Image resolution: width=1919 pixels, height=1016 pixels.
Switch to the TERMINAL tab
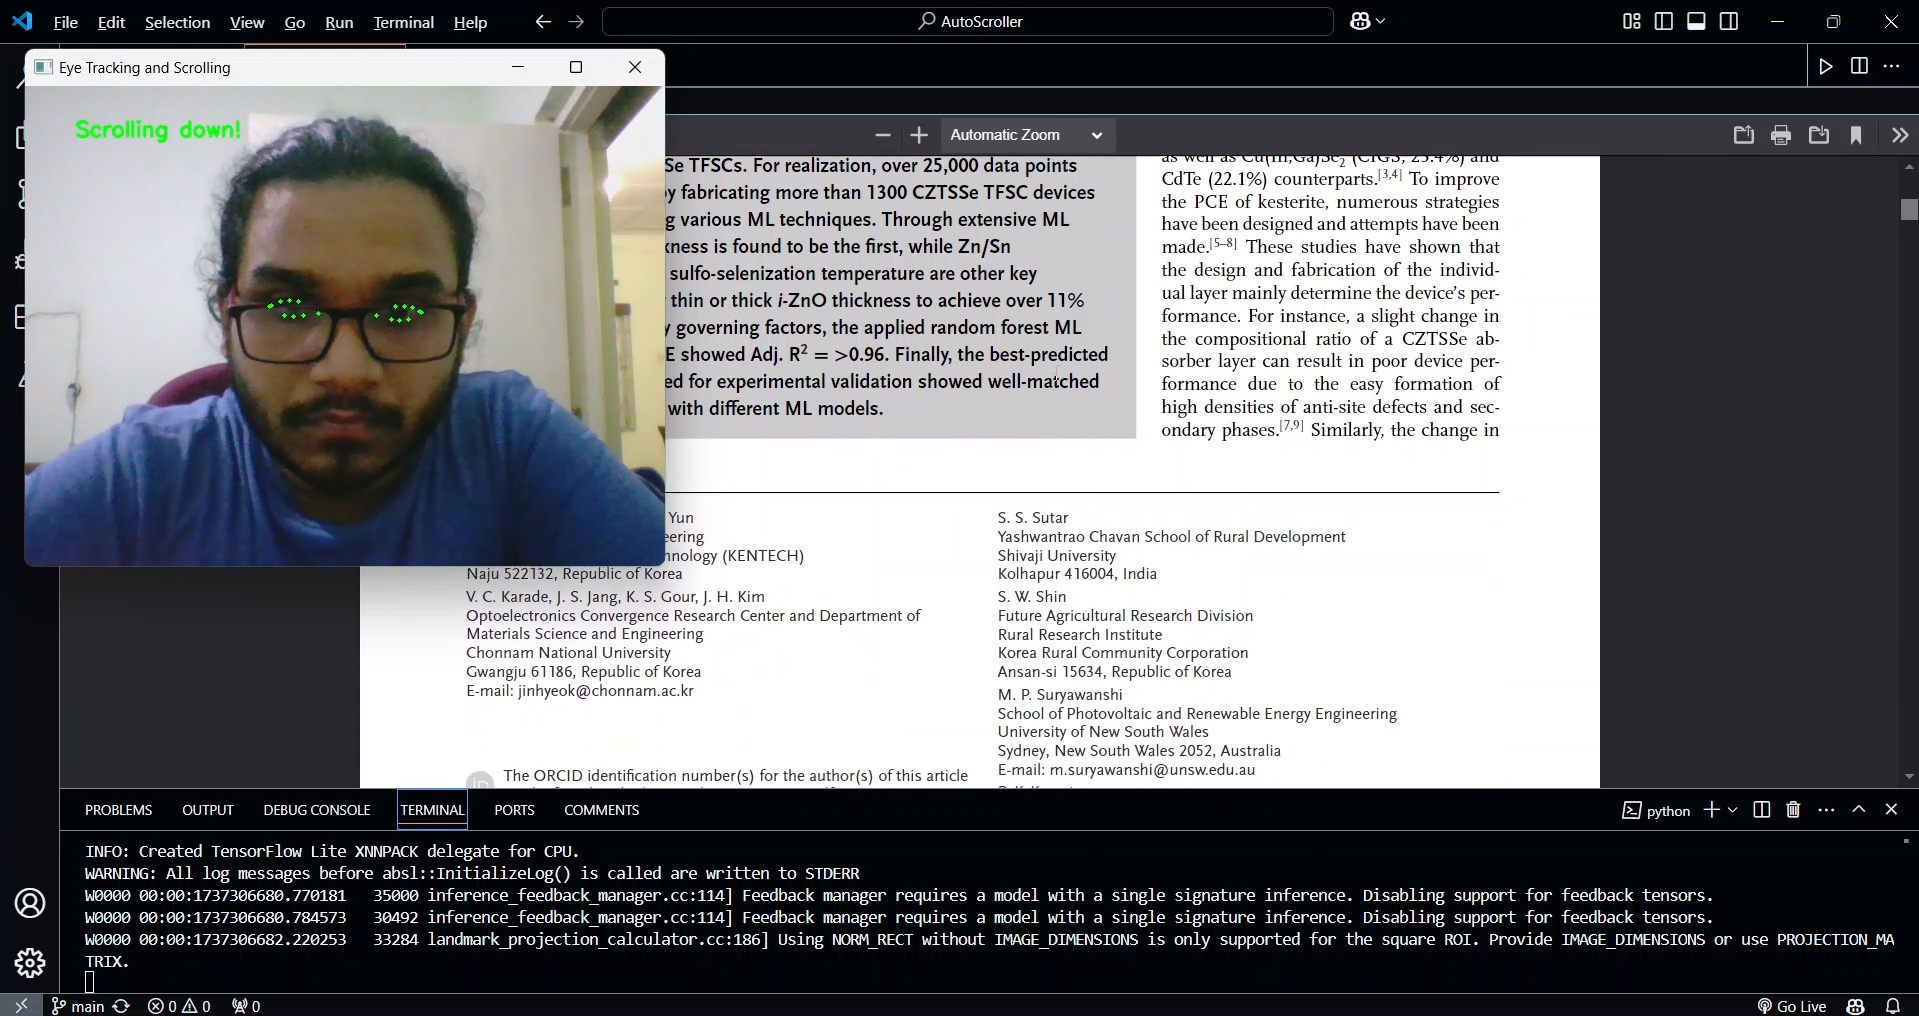coord(432,810)
